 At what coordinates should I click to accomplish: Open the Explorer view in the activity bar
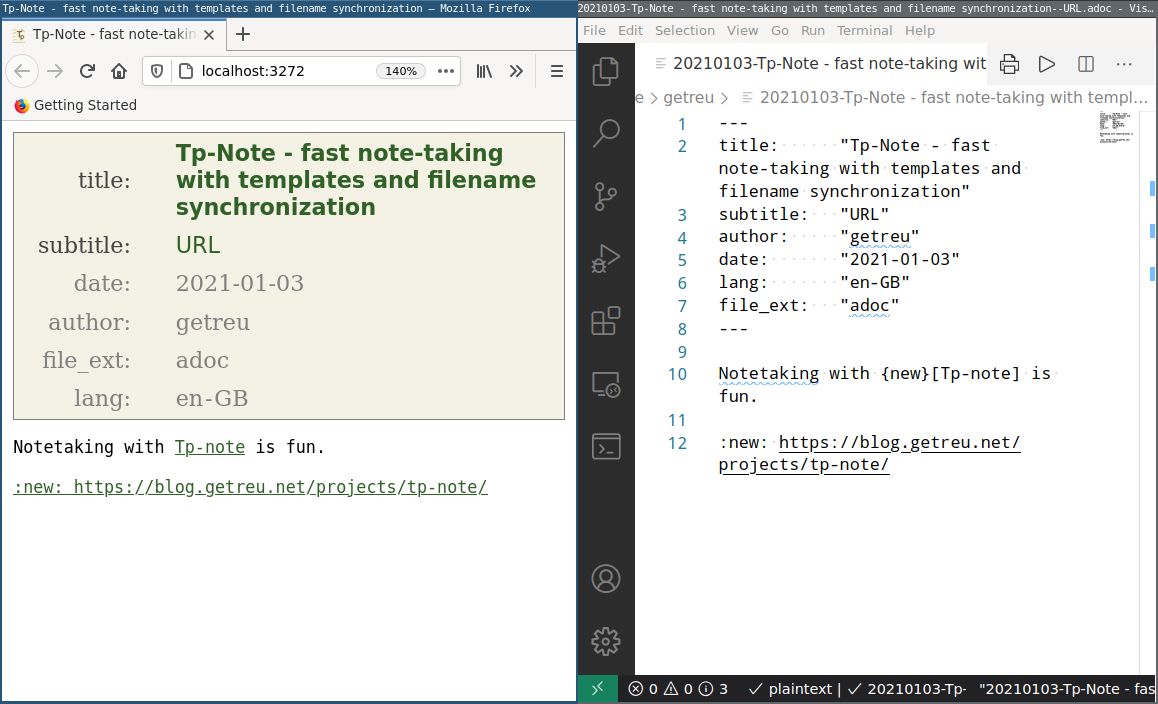click(x=606, y=72)
